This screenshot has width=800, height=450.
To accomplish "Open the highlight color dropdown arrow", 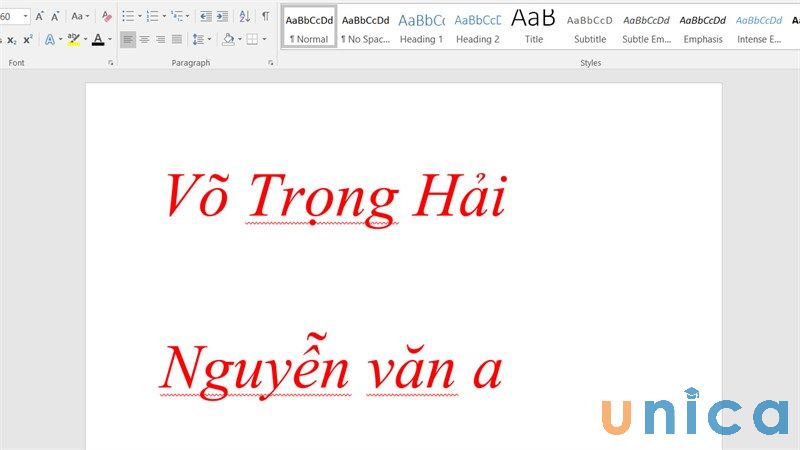I will click(x=85, y=39).
